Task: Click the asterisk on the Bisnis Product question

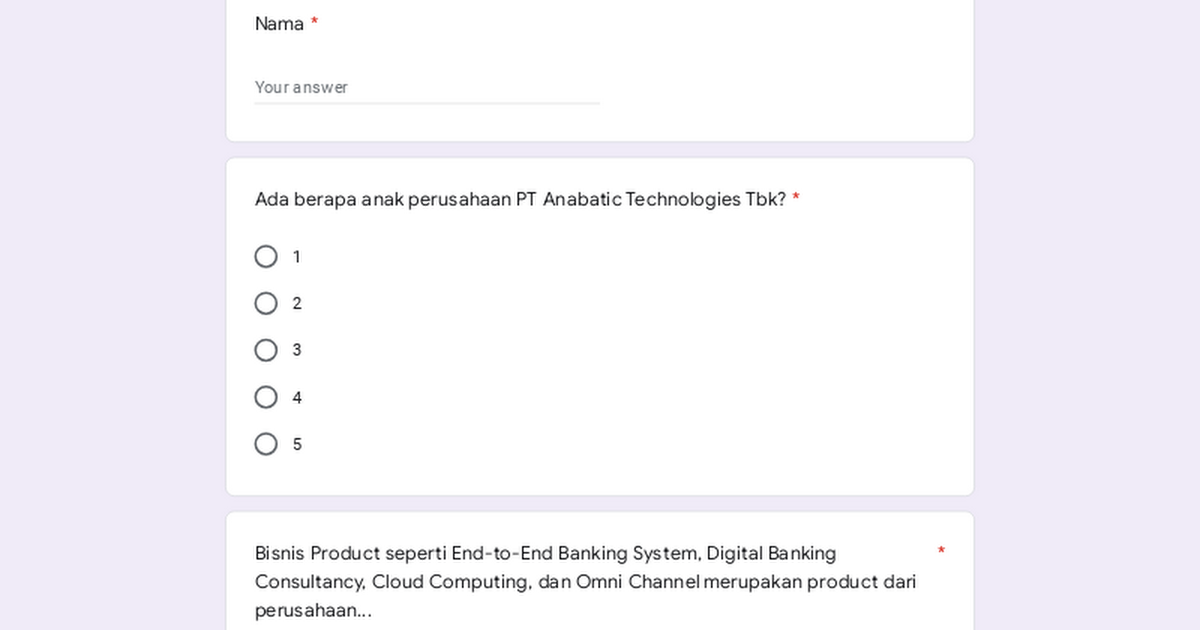Action: tap(941, 552)
